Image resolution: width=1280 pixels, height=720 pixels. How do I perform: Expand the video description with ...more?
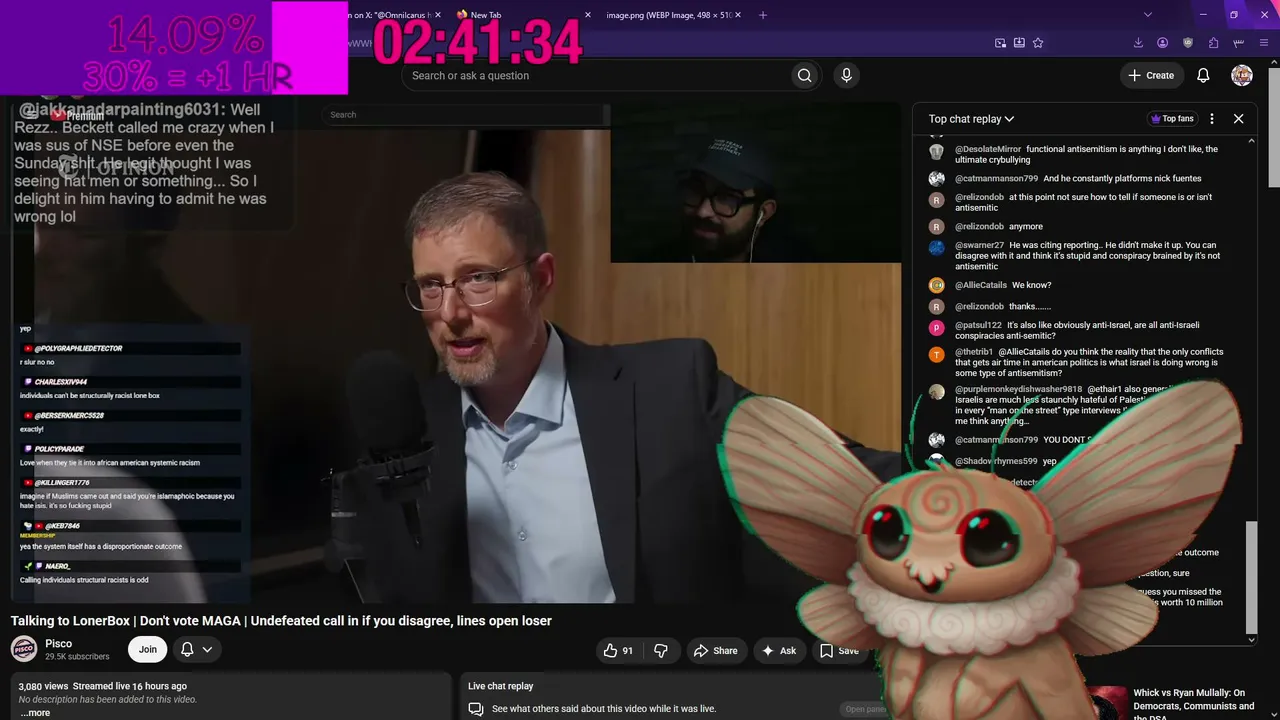[35, 713]
